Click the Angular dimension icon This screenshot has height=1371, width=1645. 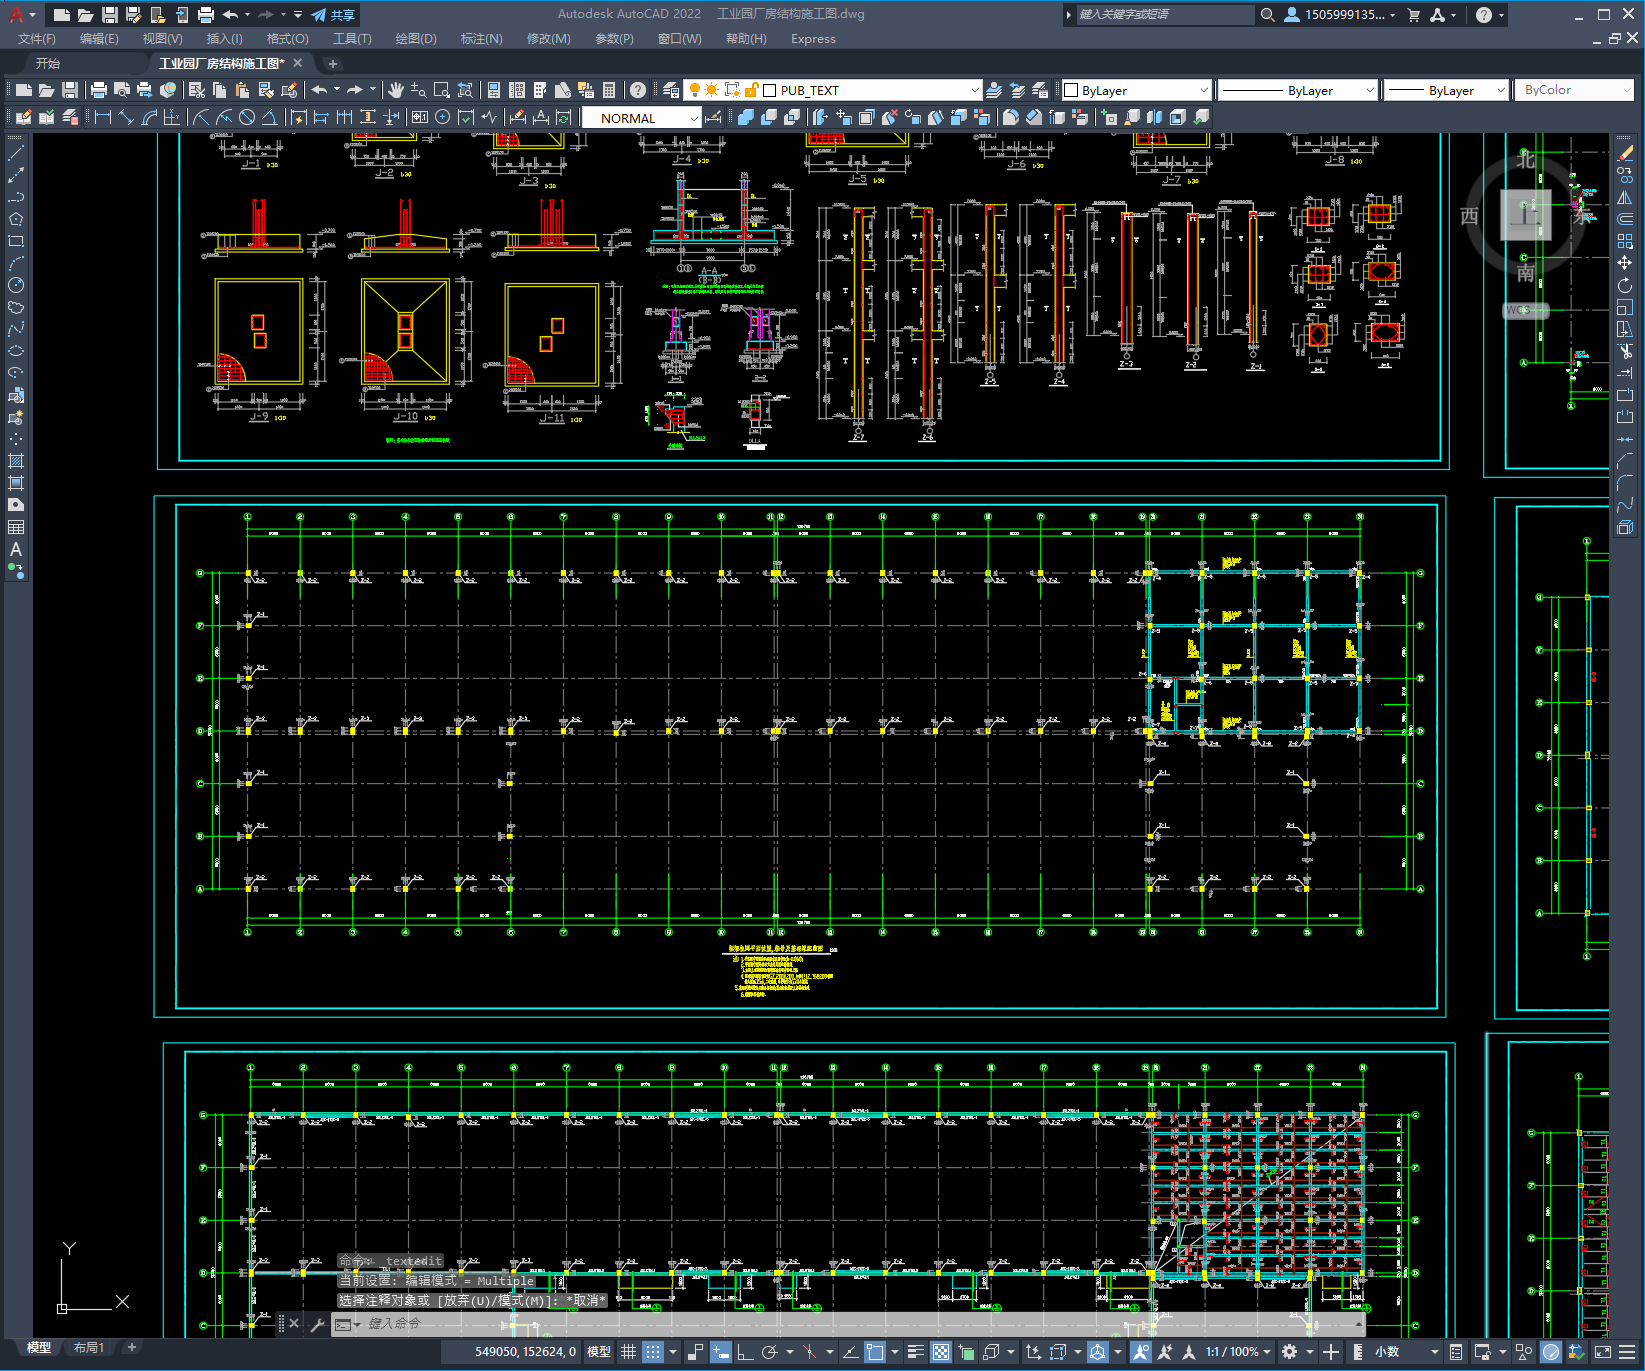pyautogui.click(x=269, y=117)
